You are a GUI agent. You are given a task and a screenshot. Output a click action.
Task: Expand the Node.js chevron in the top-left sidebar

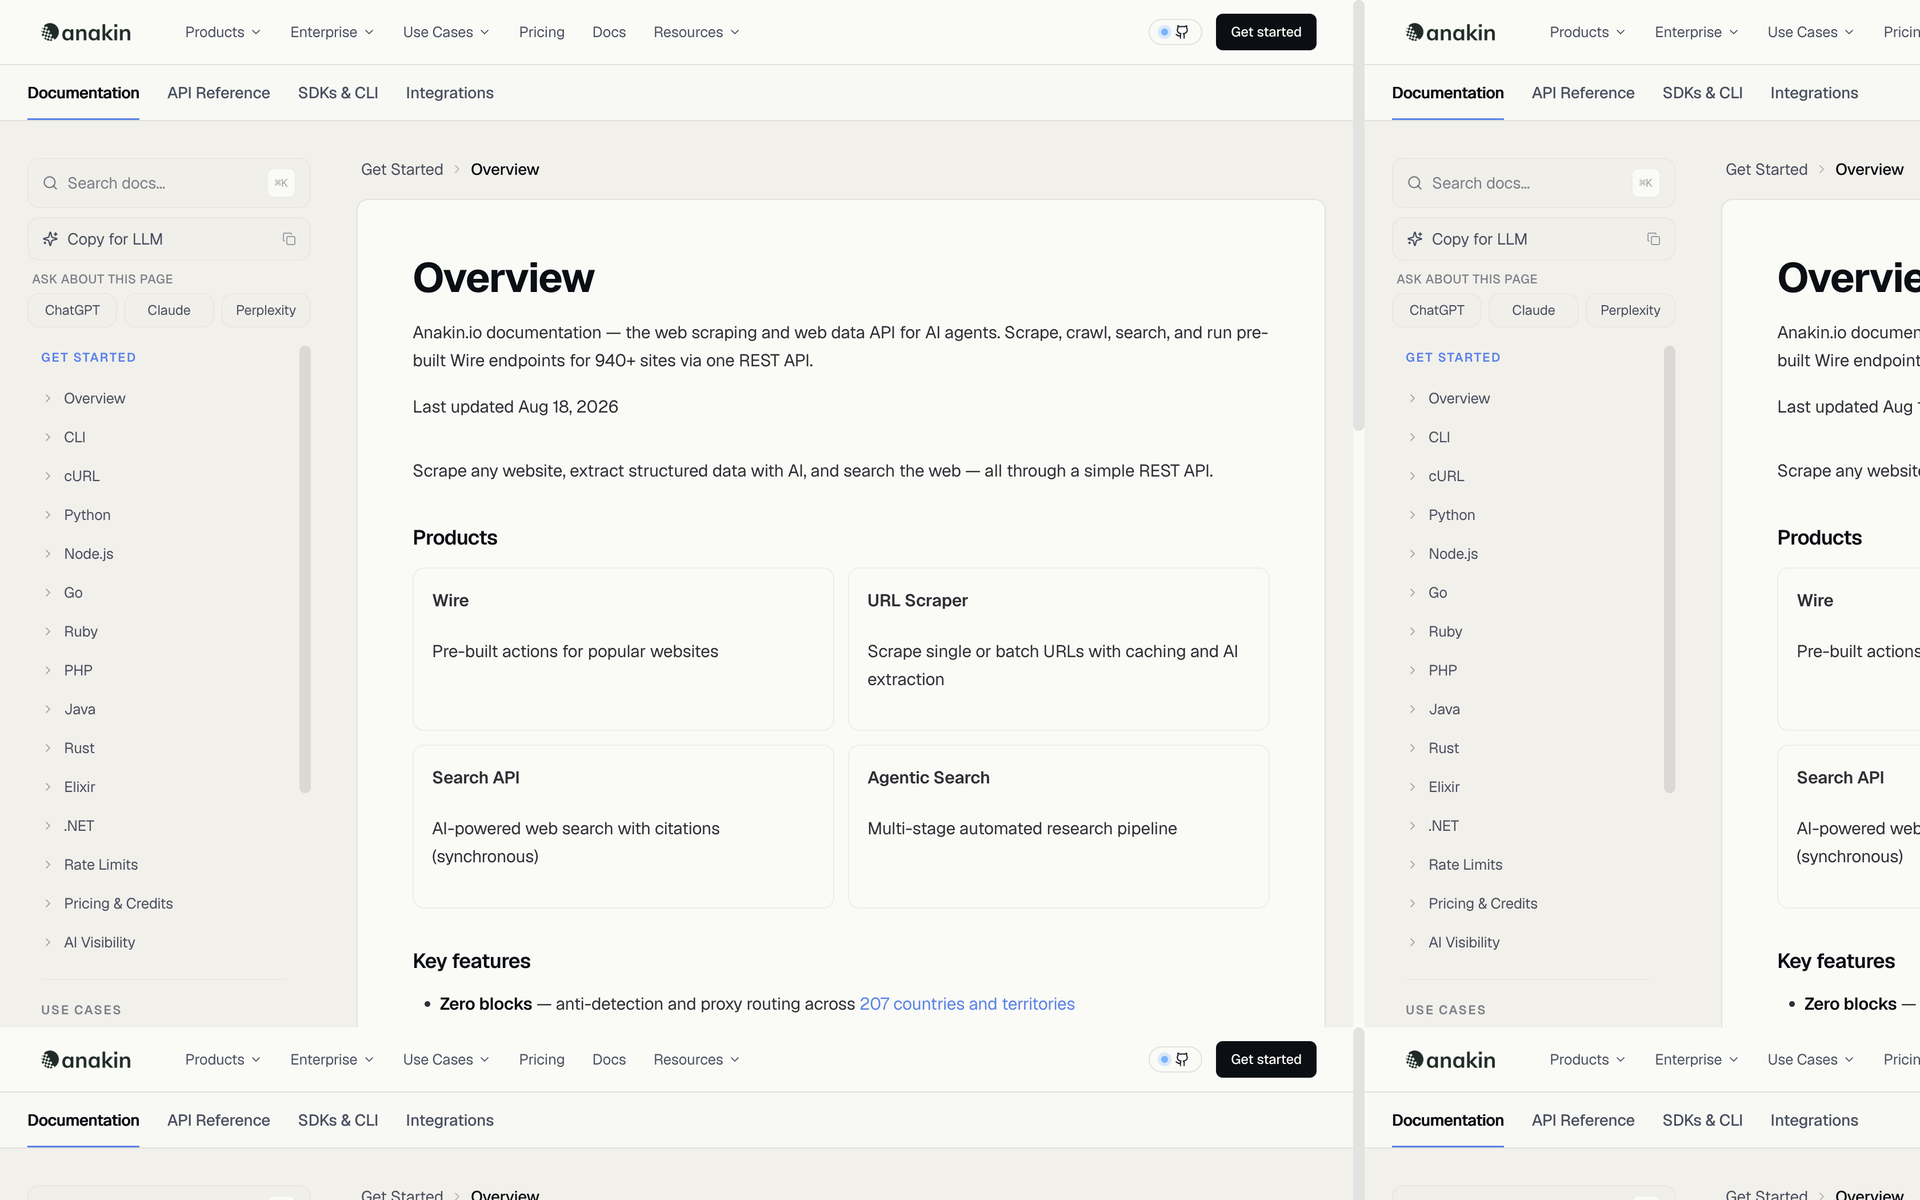click(47, 554)
